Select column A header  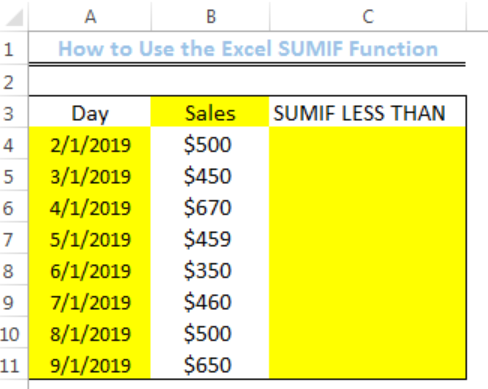[x=90, y=16]
